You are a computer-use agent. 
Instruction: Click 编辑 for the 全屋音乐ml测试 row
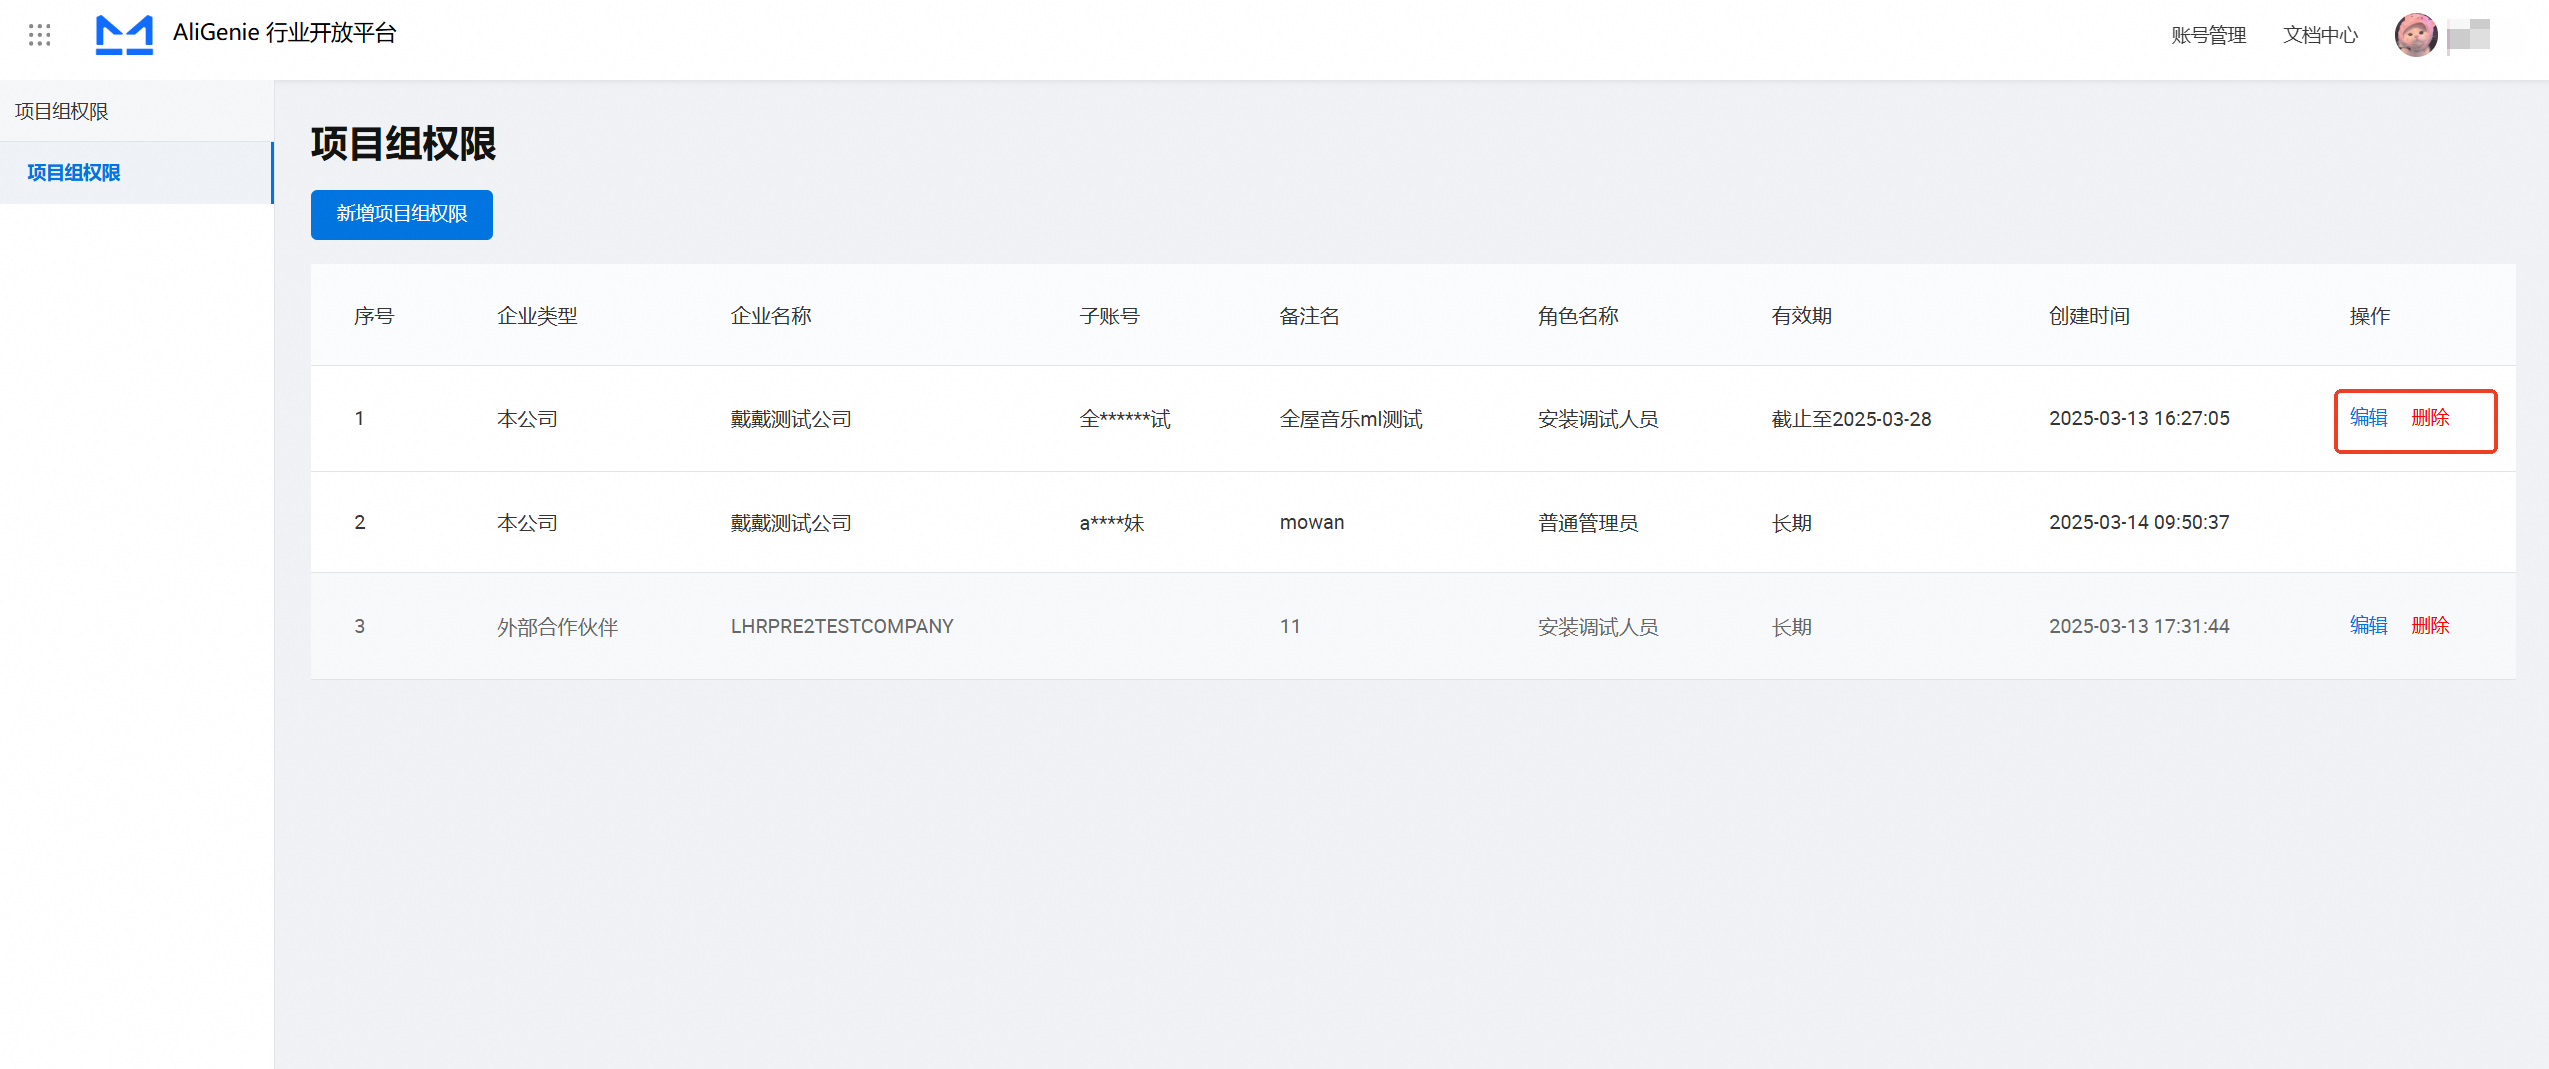(2368, 418)
